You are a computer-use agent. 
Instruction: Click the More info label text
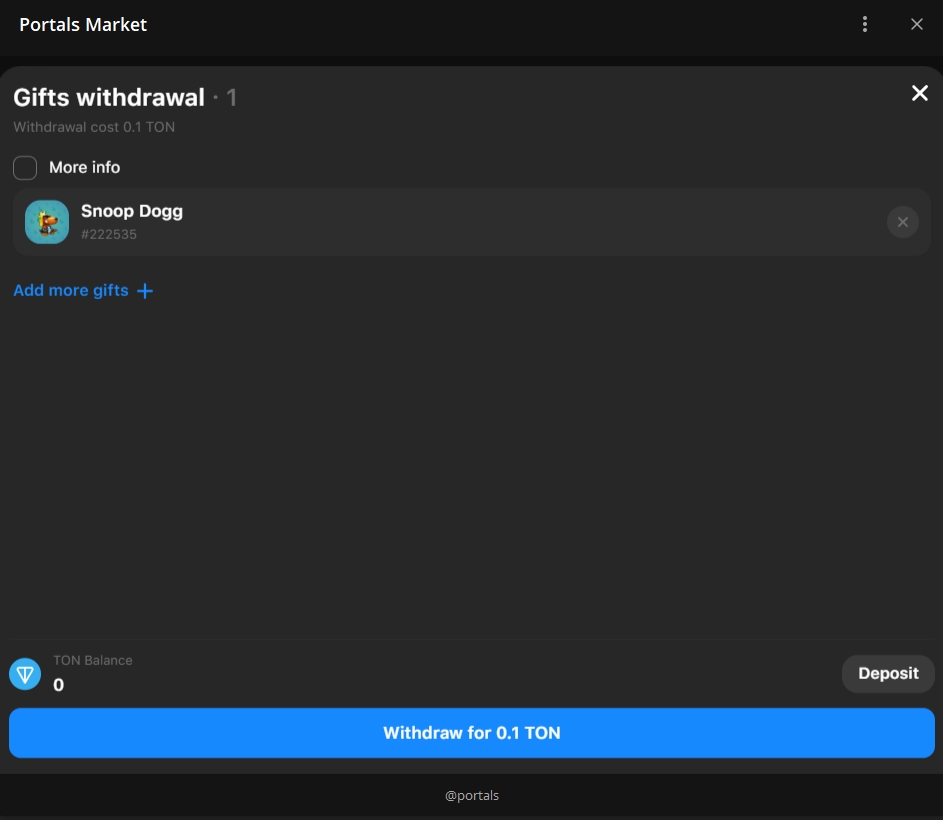(84, 167)
